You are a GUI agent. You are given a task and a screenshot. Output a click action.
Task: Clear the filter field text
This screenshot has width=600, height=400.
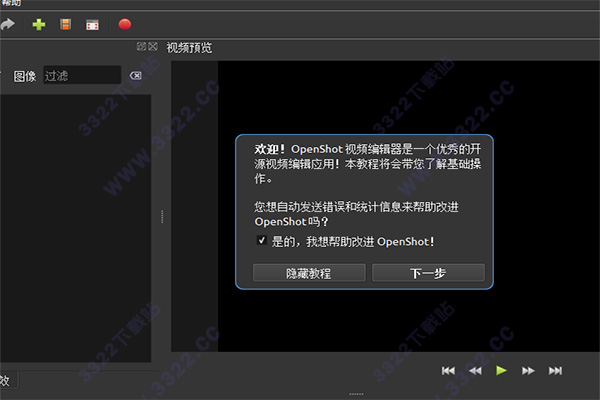(135, 75)
